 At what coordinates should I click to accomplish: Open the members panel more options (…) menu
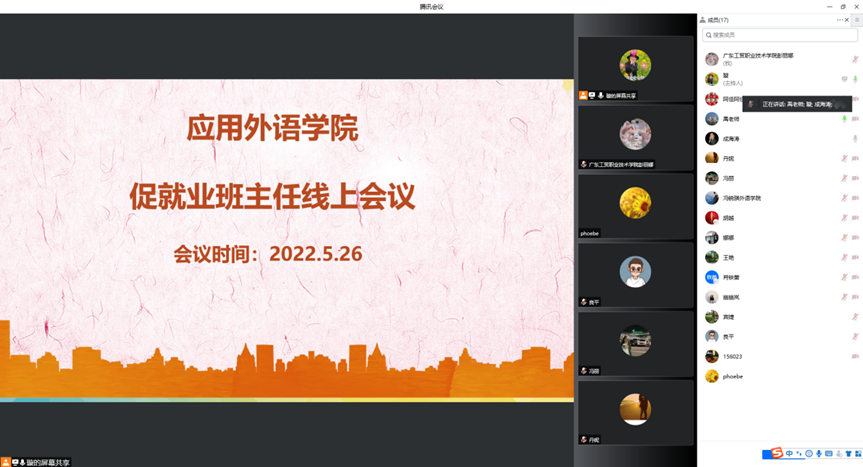click(841, 20)
